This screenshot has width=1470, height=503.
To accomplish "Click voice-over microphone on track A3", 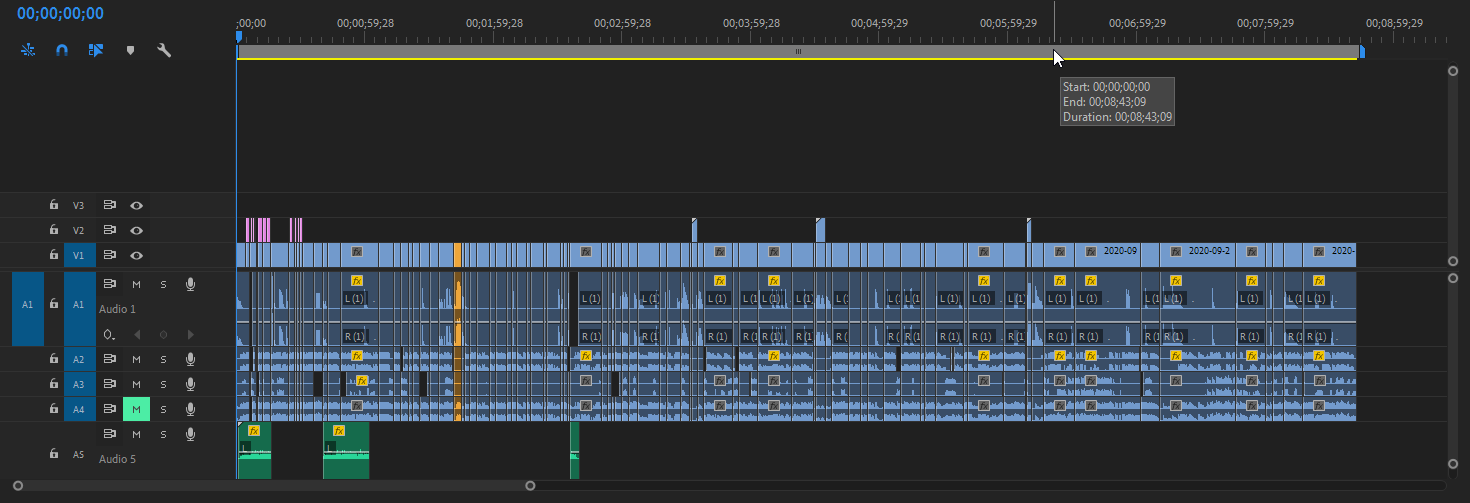I will (x=190, y=384).
